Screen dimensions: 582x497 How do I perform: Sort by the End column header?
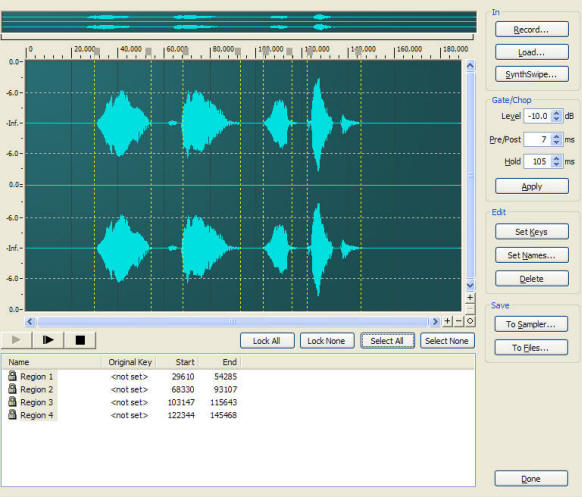pyautogui.click(x=220, y=362)
